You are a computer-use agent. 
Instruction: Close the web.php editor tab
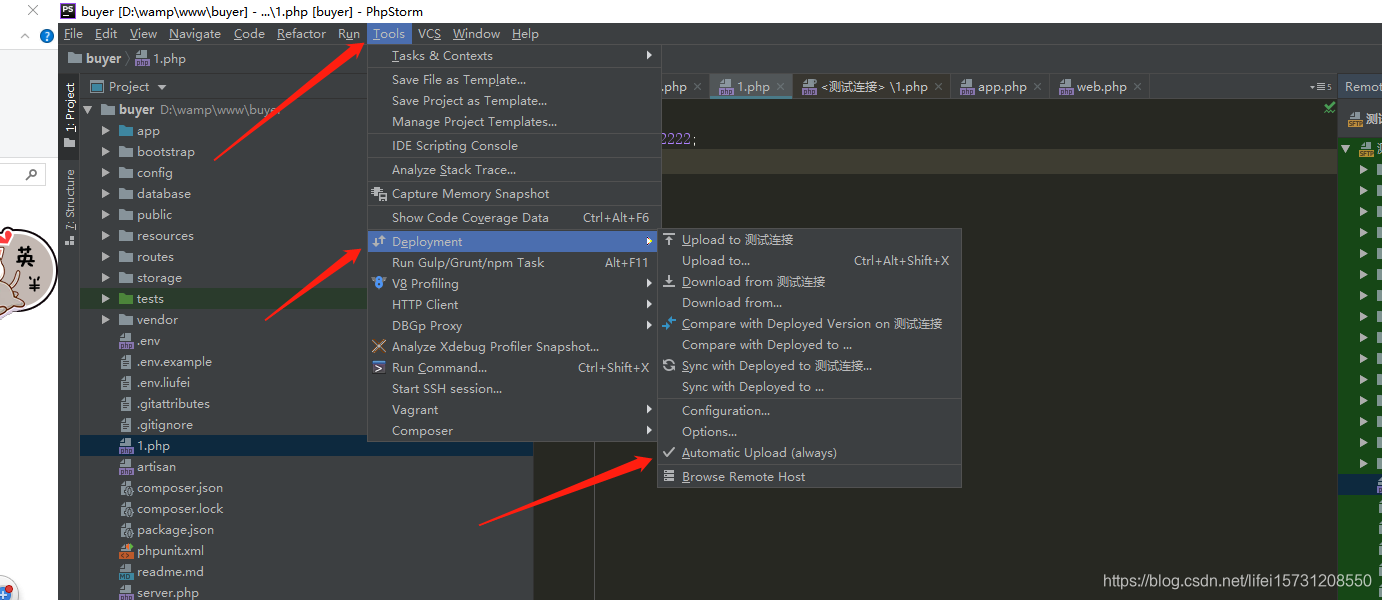pyautogui.click(x=1138, y=87)
